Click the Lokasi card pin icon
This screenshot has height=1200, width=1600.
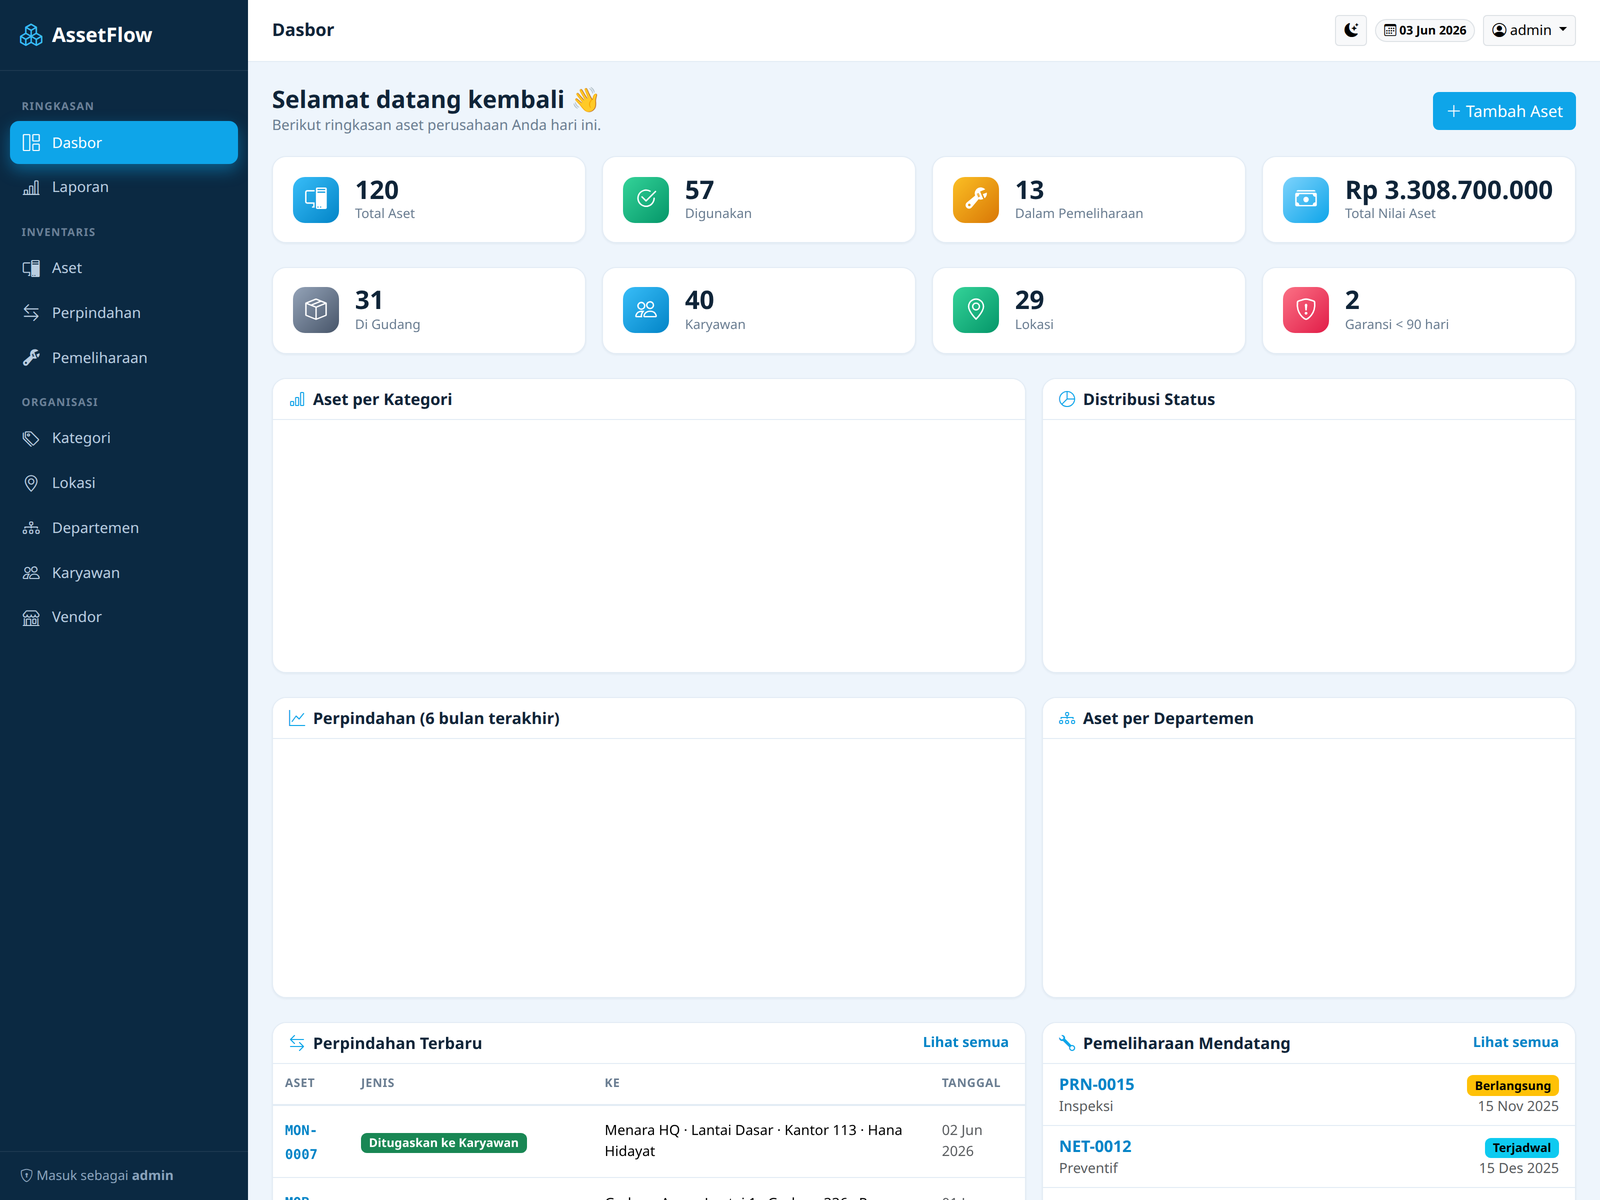[976, 310]
